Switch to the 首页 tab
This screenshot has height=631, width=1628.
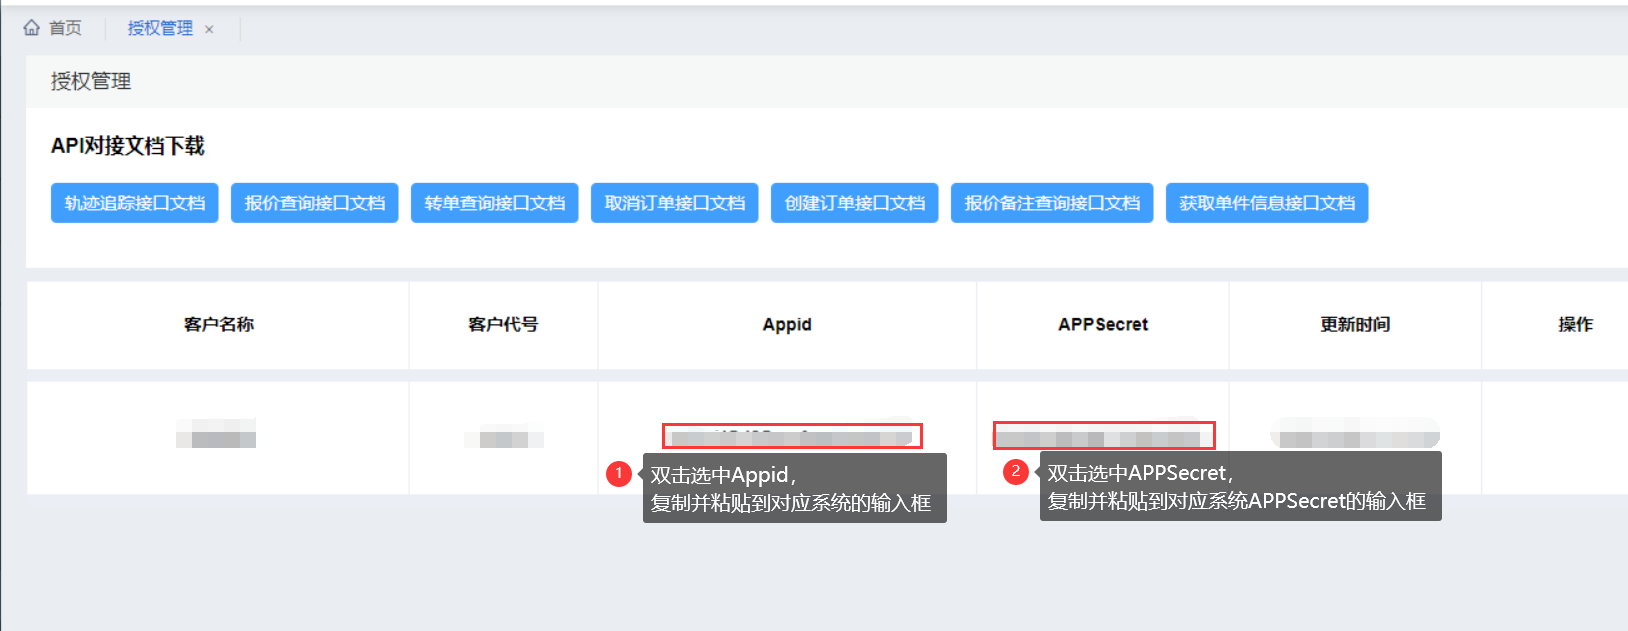65,28
